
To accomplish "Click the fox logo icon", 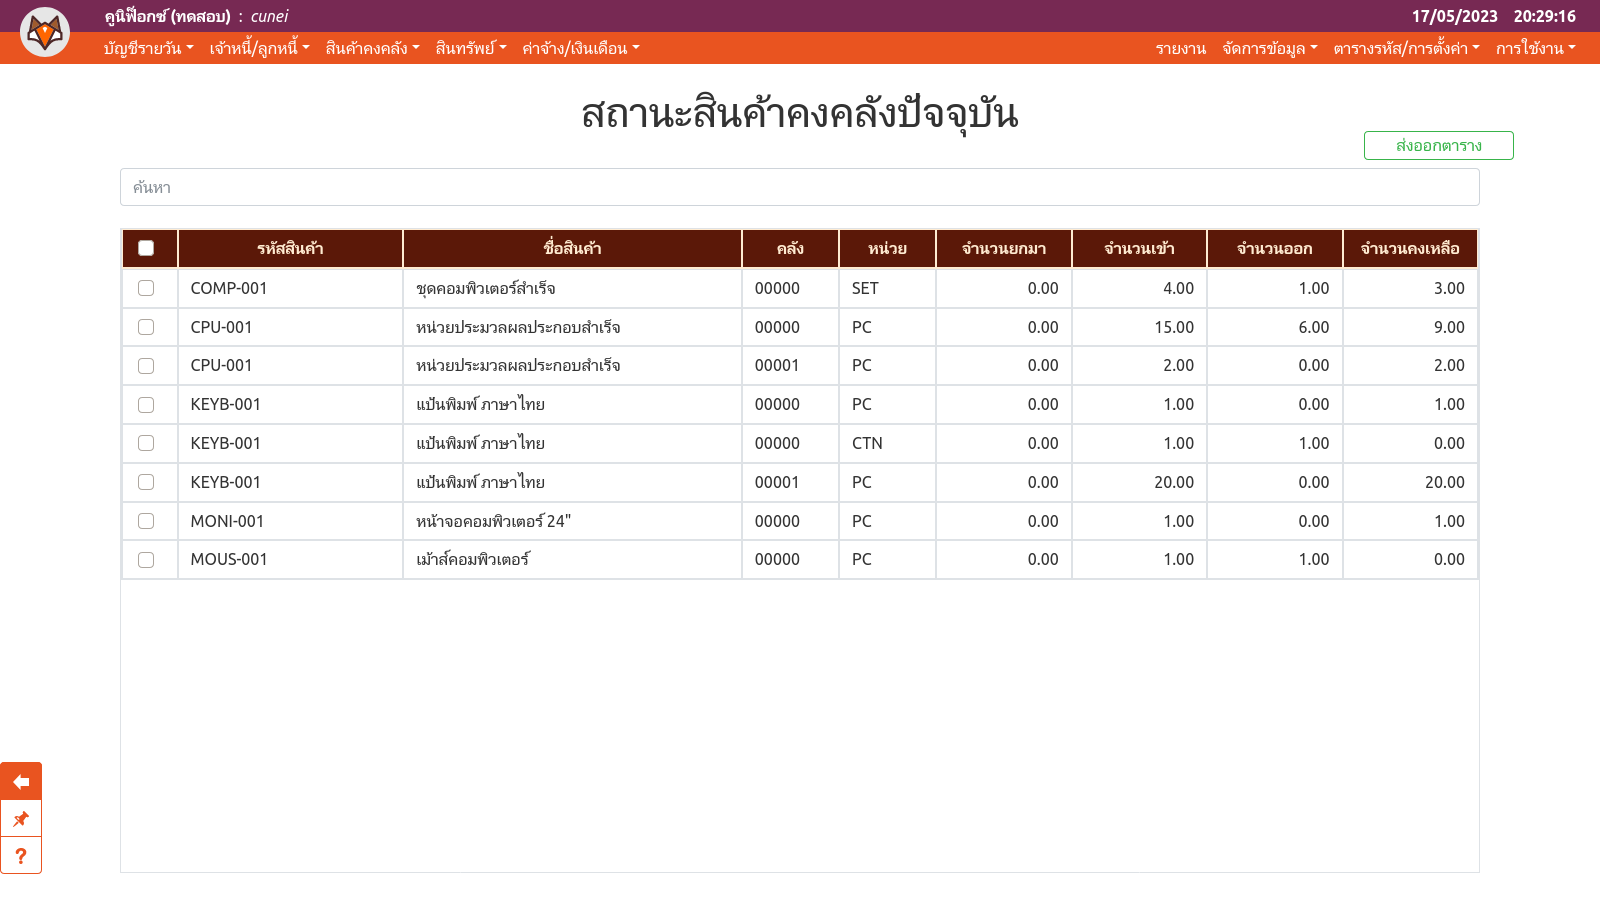I will 45,32.
